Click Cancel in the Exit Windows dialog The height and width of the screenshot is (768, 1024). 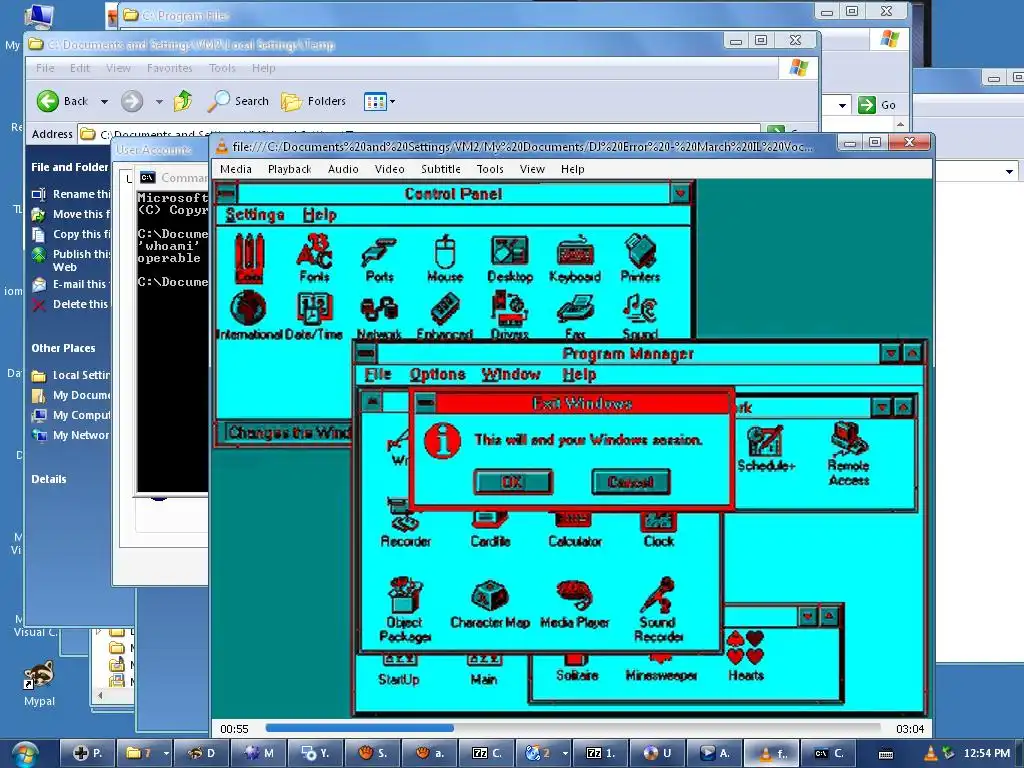630,482
